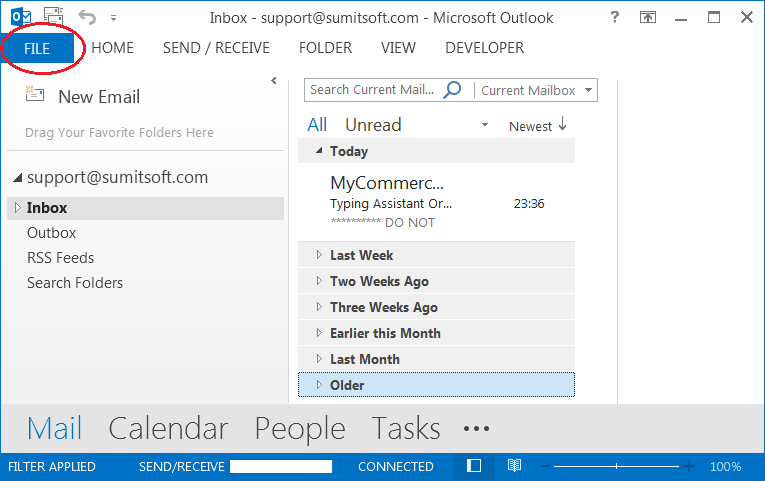Click the navigation options ellipsis
This screenshot has height=481, width=765.
[476, 429]
